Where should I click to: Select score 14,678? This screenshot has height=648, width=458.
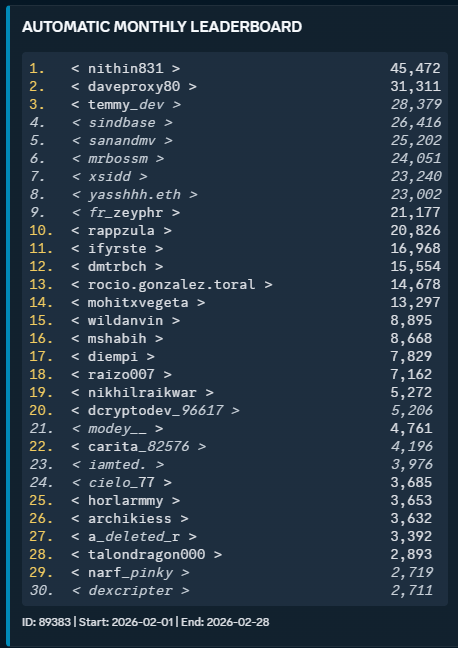click(415, 285)
